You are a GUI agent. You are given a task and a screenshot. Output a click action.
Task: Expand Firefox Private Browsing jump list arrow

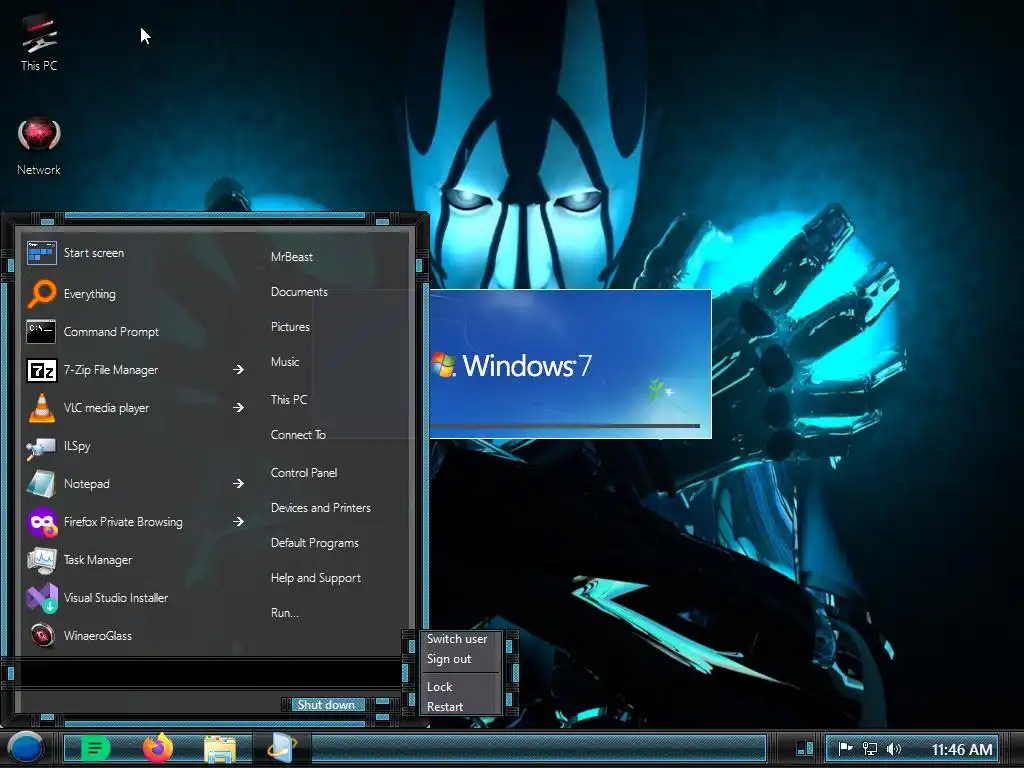(238, 521)
